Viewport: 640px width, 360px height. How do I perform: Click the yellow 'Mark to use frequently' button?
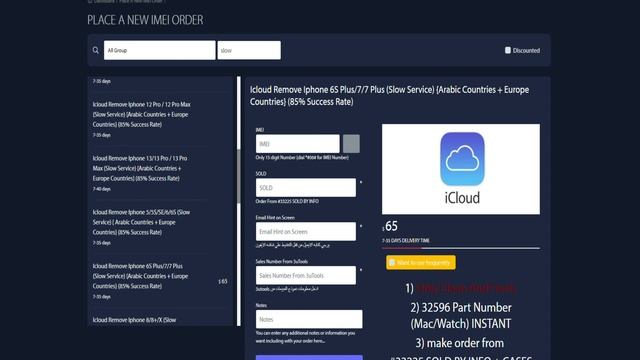coord(421,262)
